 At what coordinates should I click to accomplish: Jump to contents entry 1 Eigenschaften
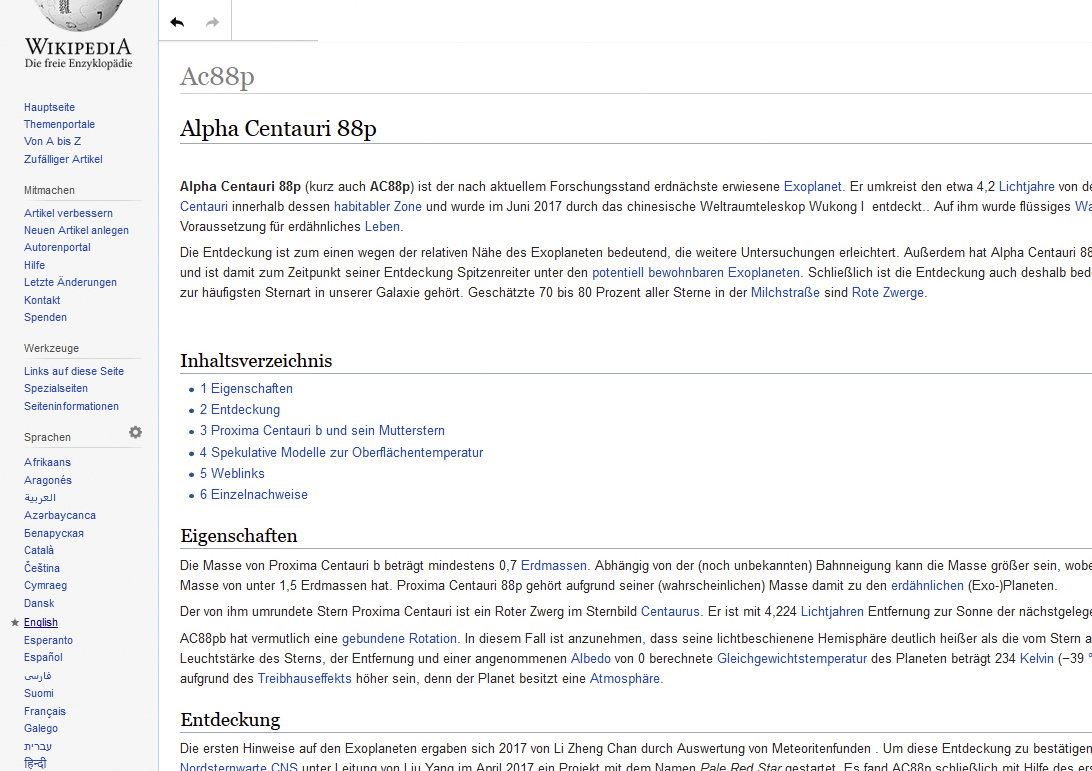coord(247,389)
